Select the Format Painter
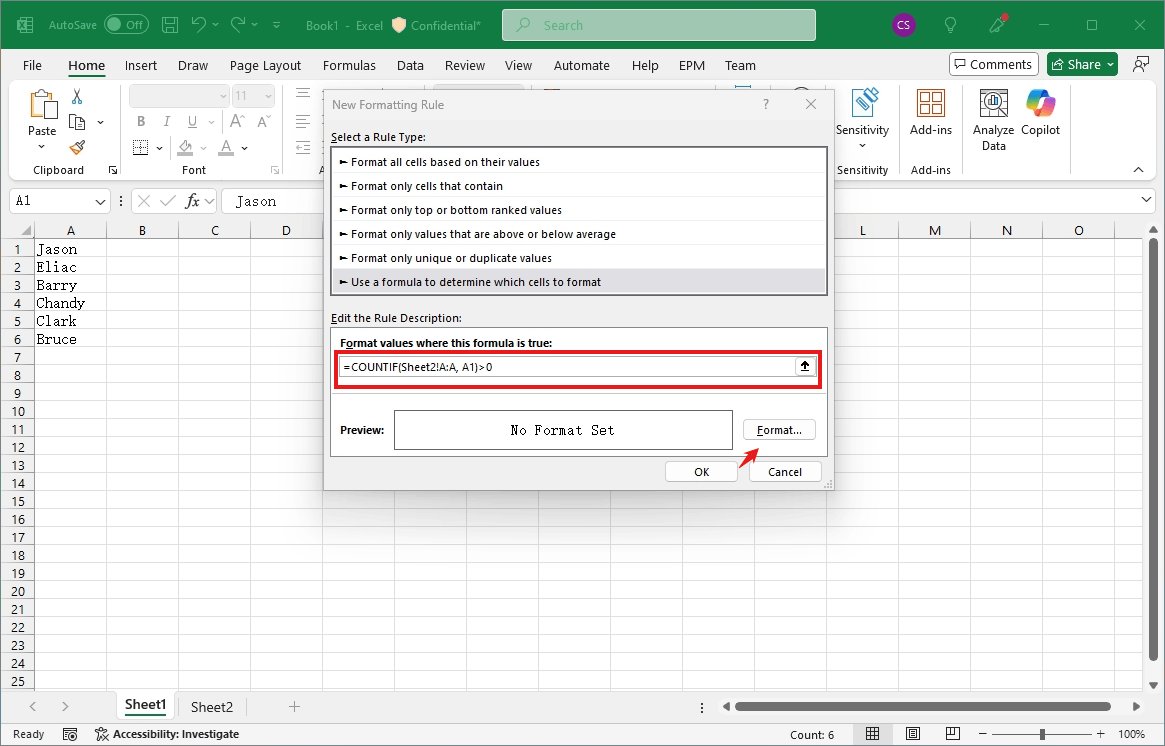This screenshot has height=746, width=1165. pyautogui.click(x=77, y=147)
